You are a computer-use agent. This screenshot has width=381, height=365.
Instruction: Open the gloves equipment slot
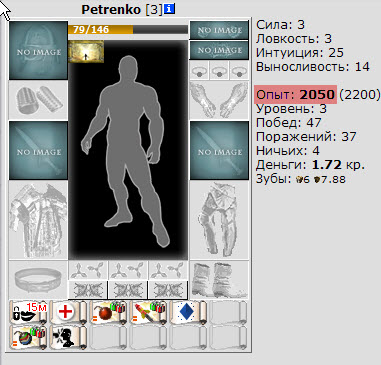pyautogui.click(x=219, y=100)
